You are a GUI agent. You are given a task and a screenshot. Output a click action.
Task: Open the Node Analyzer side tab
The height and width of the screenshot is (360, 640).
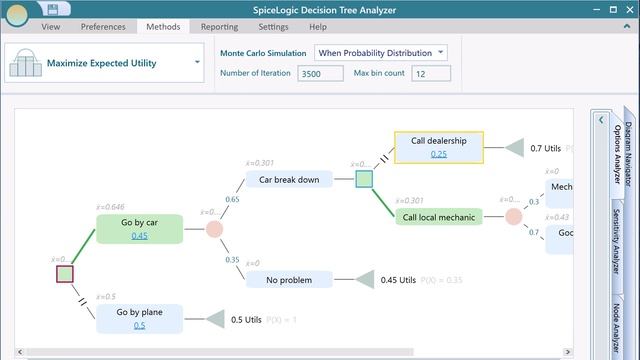click(617, 328)
